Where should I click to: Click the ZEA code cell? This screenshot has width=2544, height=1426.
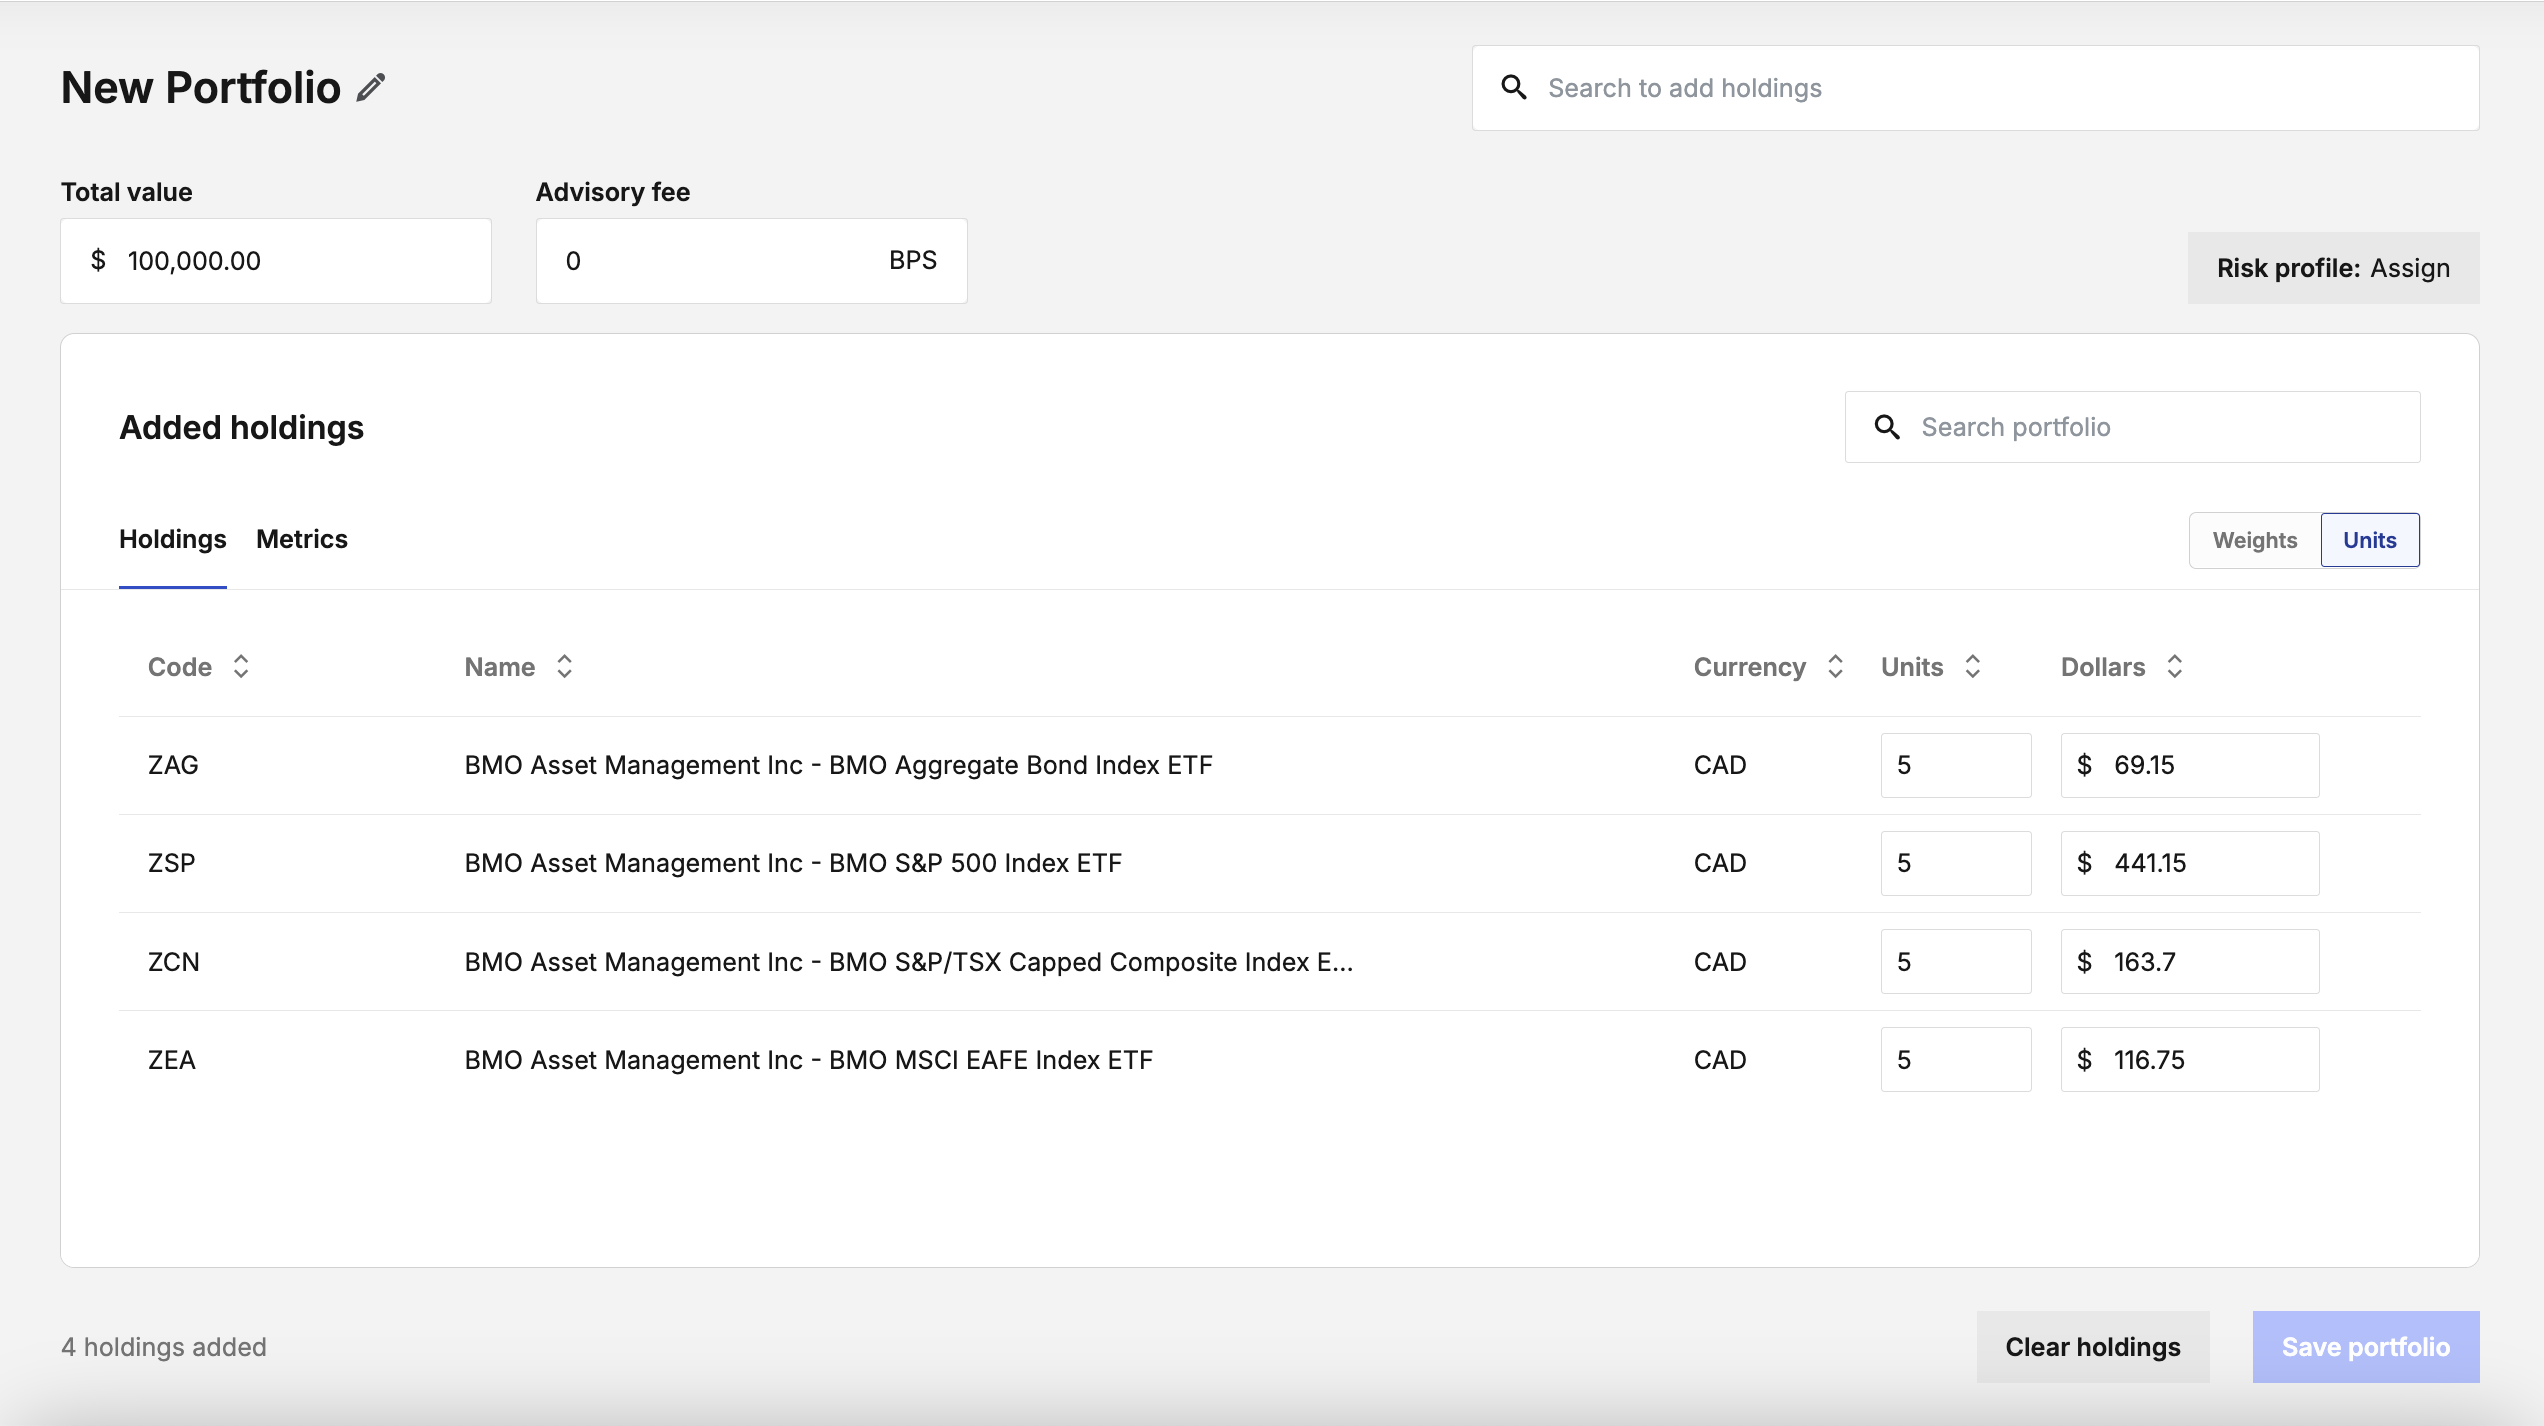[172, 1060]
